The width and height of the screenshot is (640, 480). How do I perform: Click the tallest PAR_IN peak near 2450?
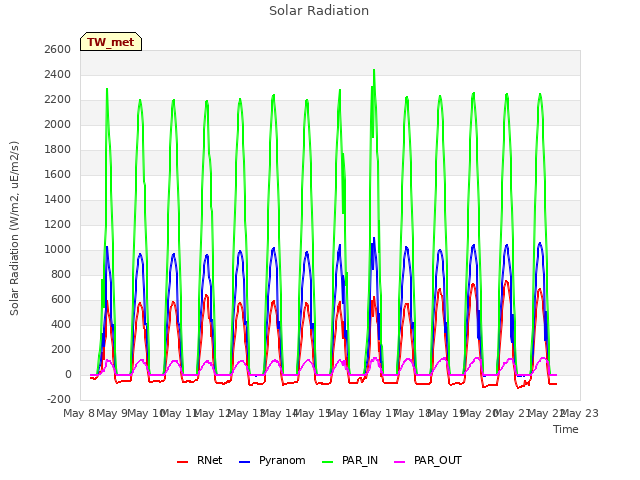point(374,70)
